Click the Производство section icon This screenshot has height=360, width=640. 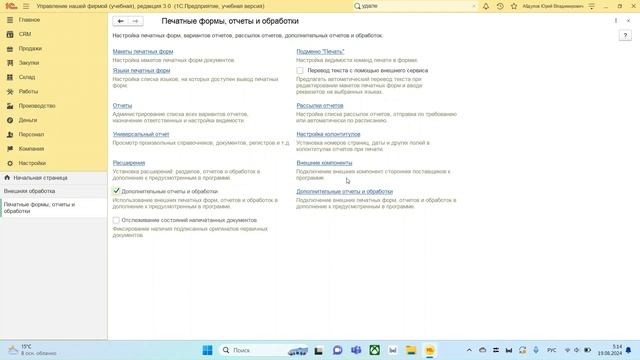10,106
